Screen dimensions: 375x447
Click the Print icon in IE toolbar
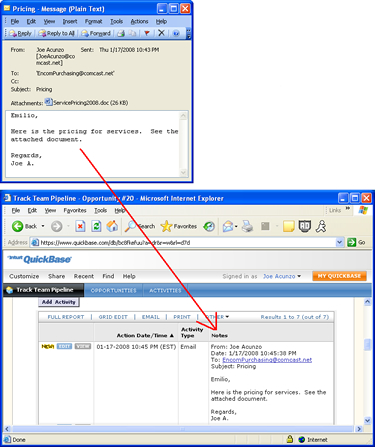pyautogui.click(x=247, y=227)
